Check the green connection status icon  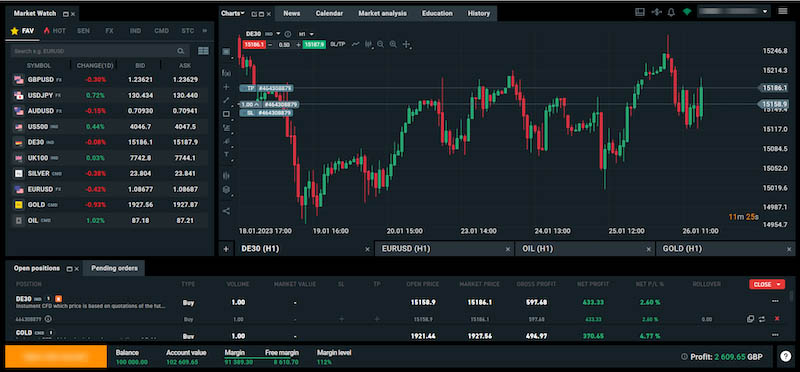point(687,12)
